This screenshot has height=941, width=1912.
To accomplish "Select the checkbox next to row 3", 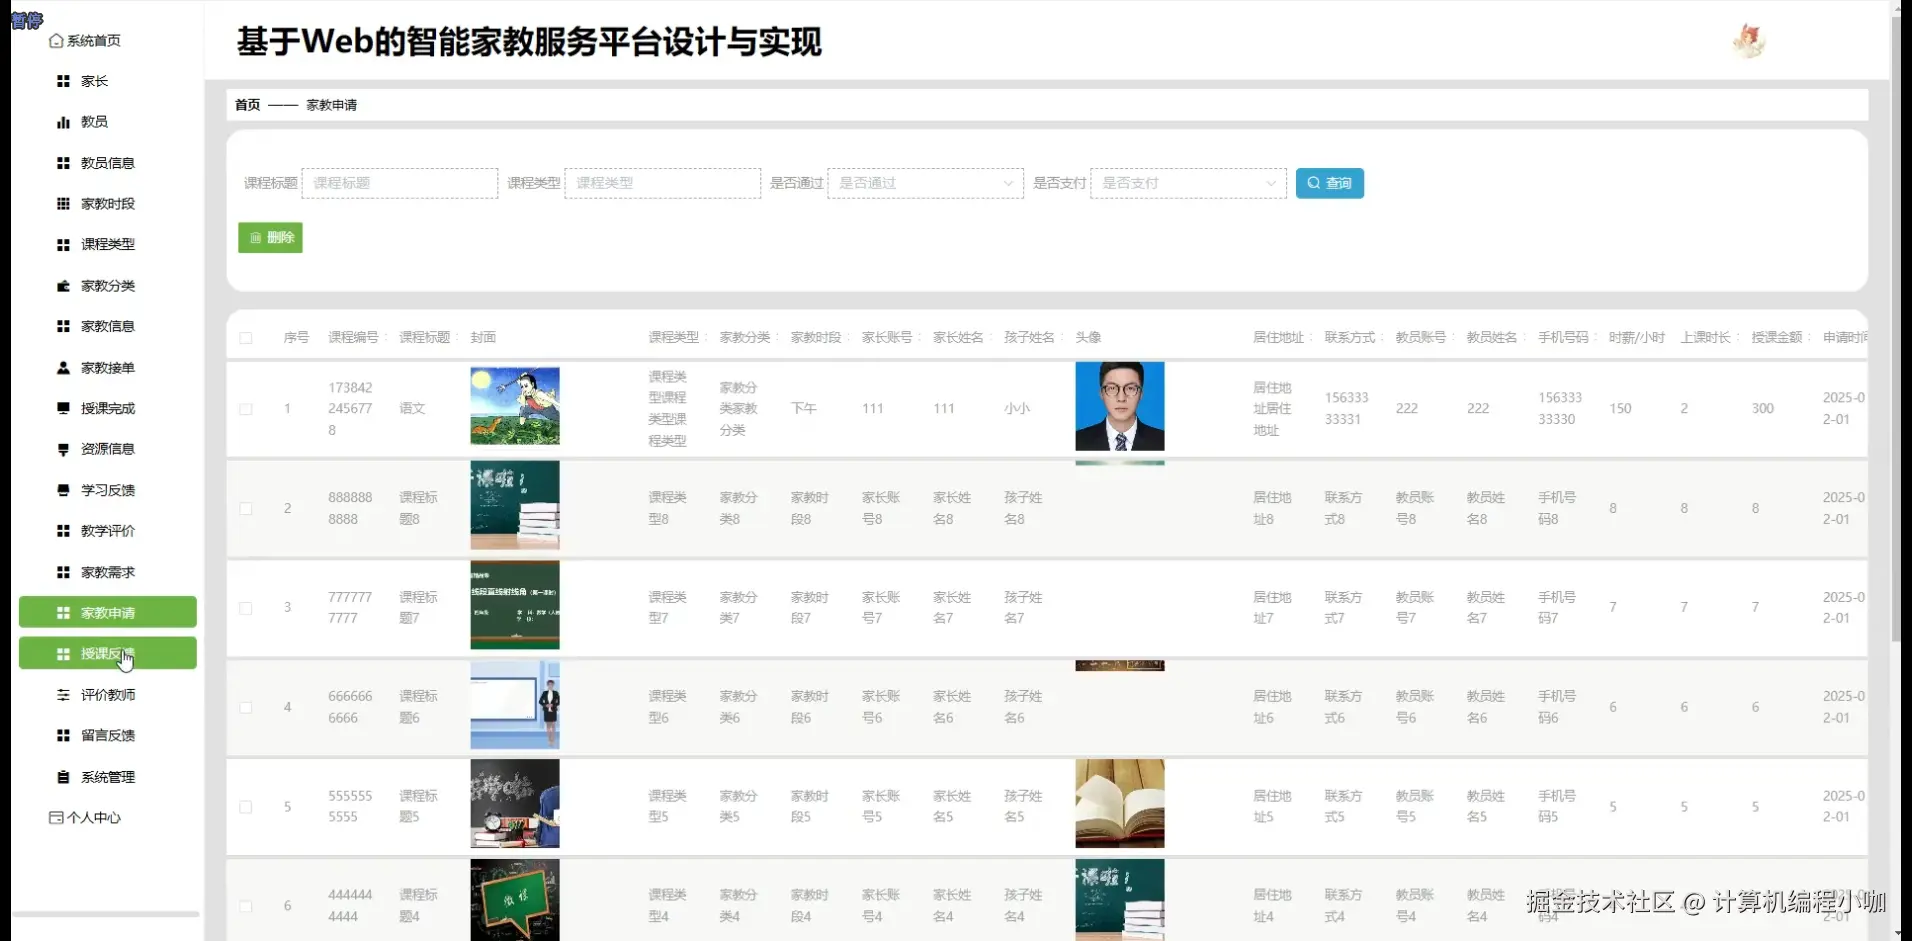I will coord(246,608).
